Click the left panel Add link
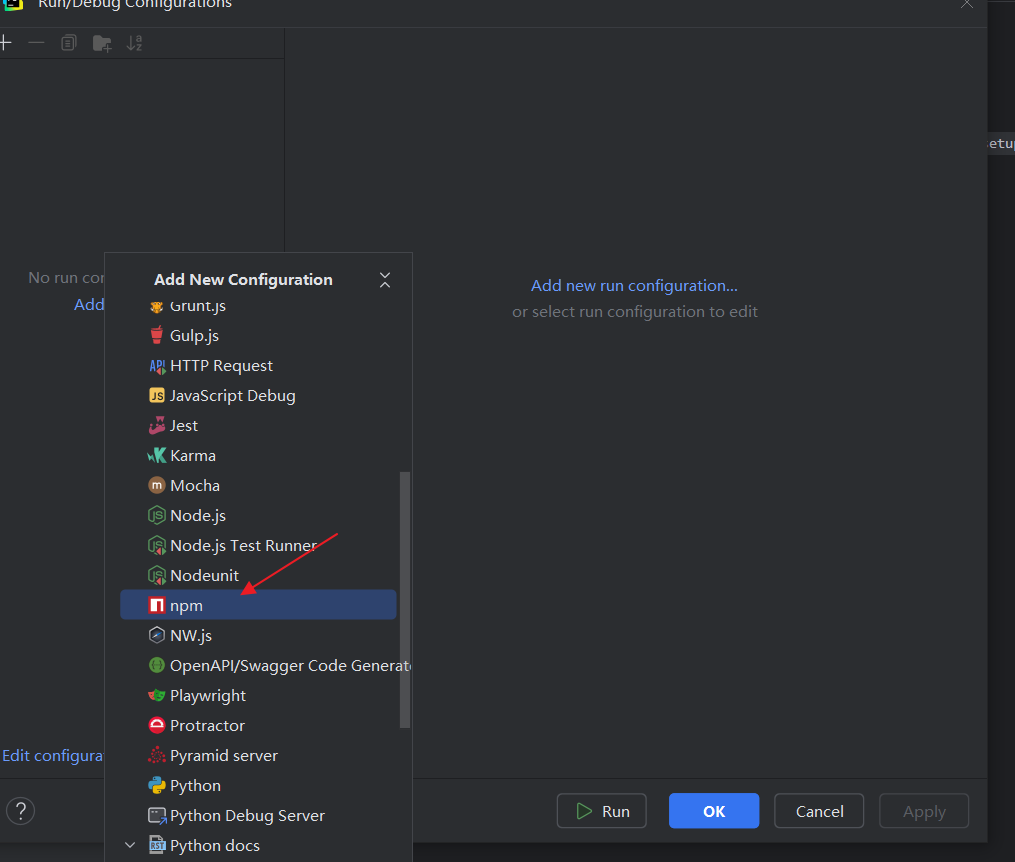 pyautogui.click(x=89, y=304)
